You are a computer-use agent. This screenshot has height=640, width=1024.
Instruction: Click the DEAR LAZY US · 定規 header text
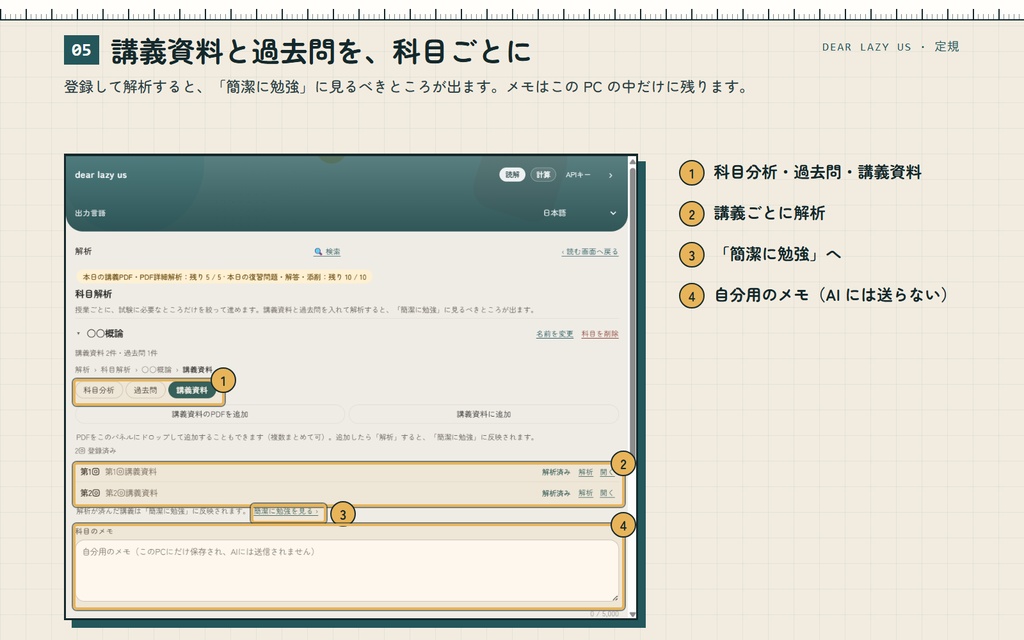click(x=890, y=47)
